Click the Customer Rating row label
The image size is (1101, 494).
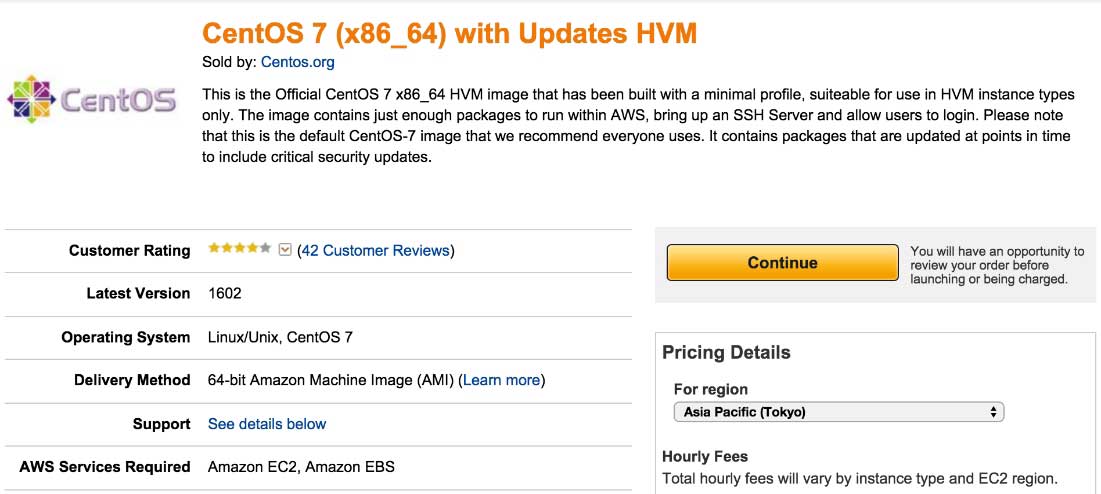(x=129, y=251)
